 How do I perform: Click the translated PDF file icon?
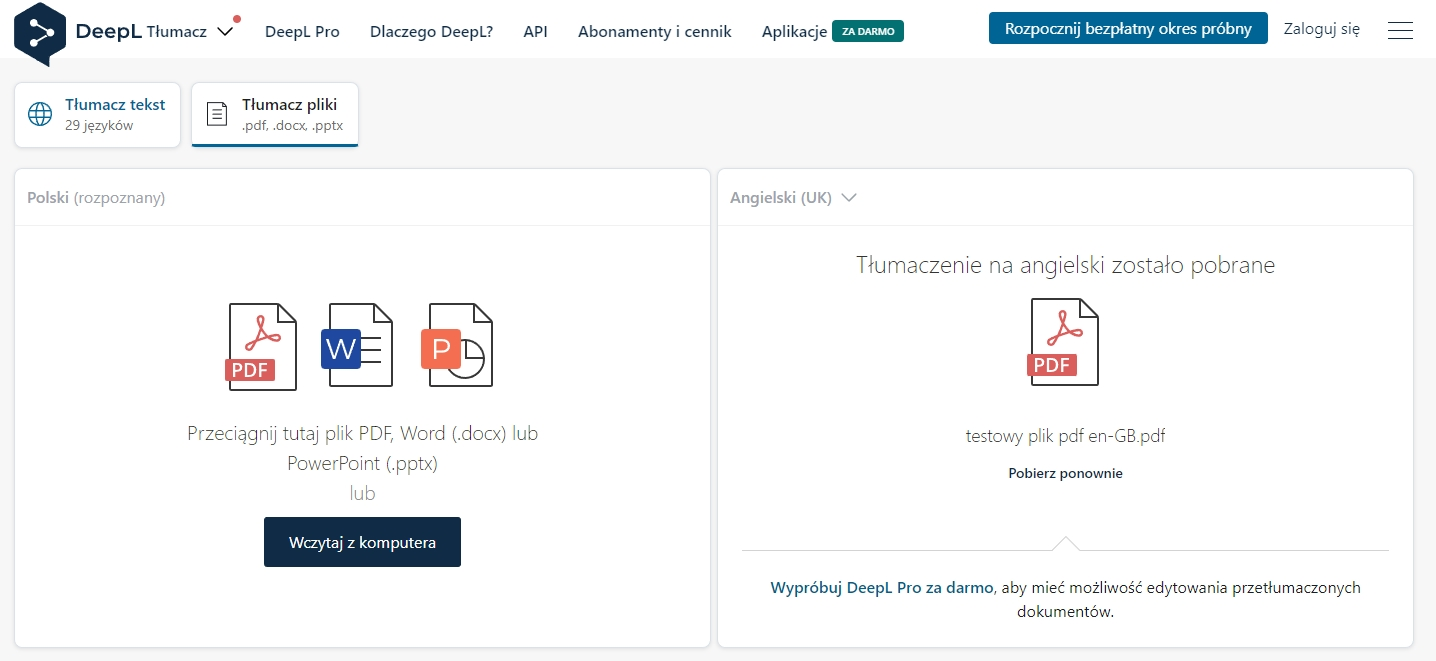pos(1064,342)
